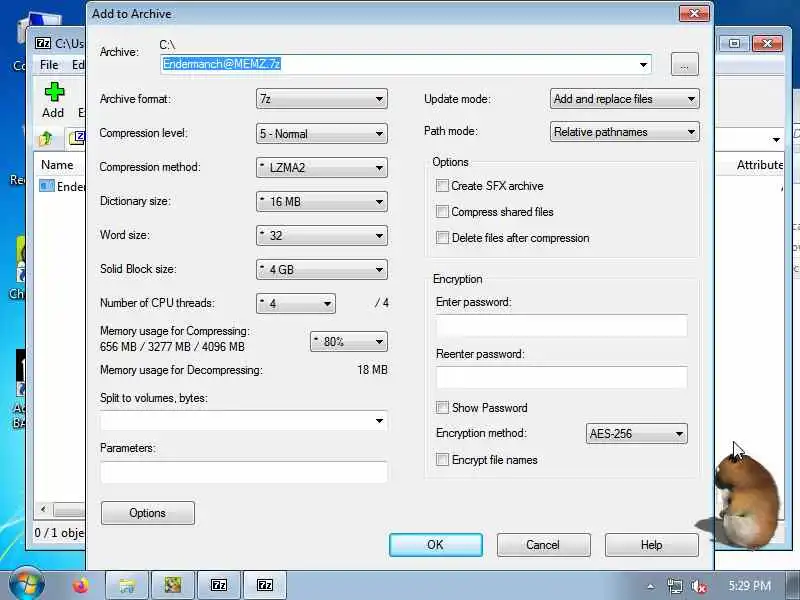Viewport: 800px width, 600px height.
Task: Click the muted volume tray icon
Action: [698, 586]
